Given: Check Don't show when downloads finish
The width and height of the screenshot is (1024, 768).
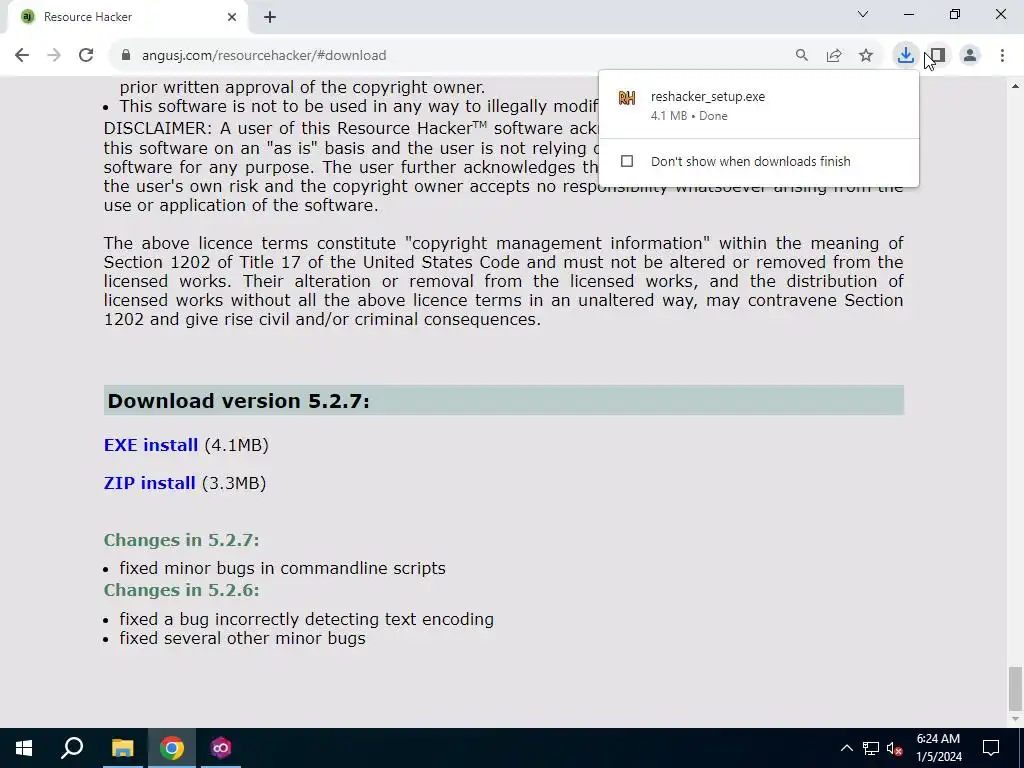Looking at the screenshot, I should pyautogui.click(x=627, y=161).
